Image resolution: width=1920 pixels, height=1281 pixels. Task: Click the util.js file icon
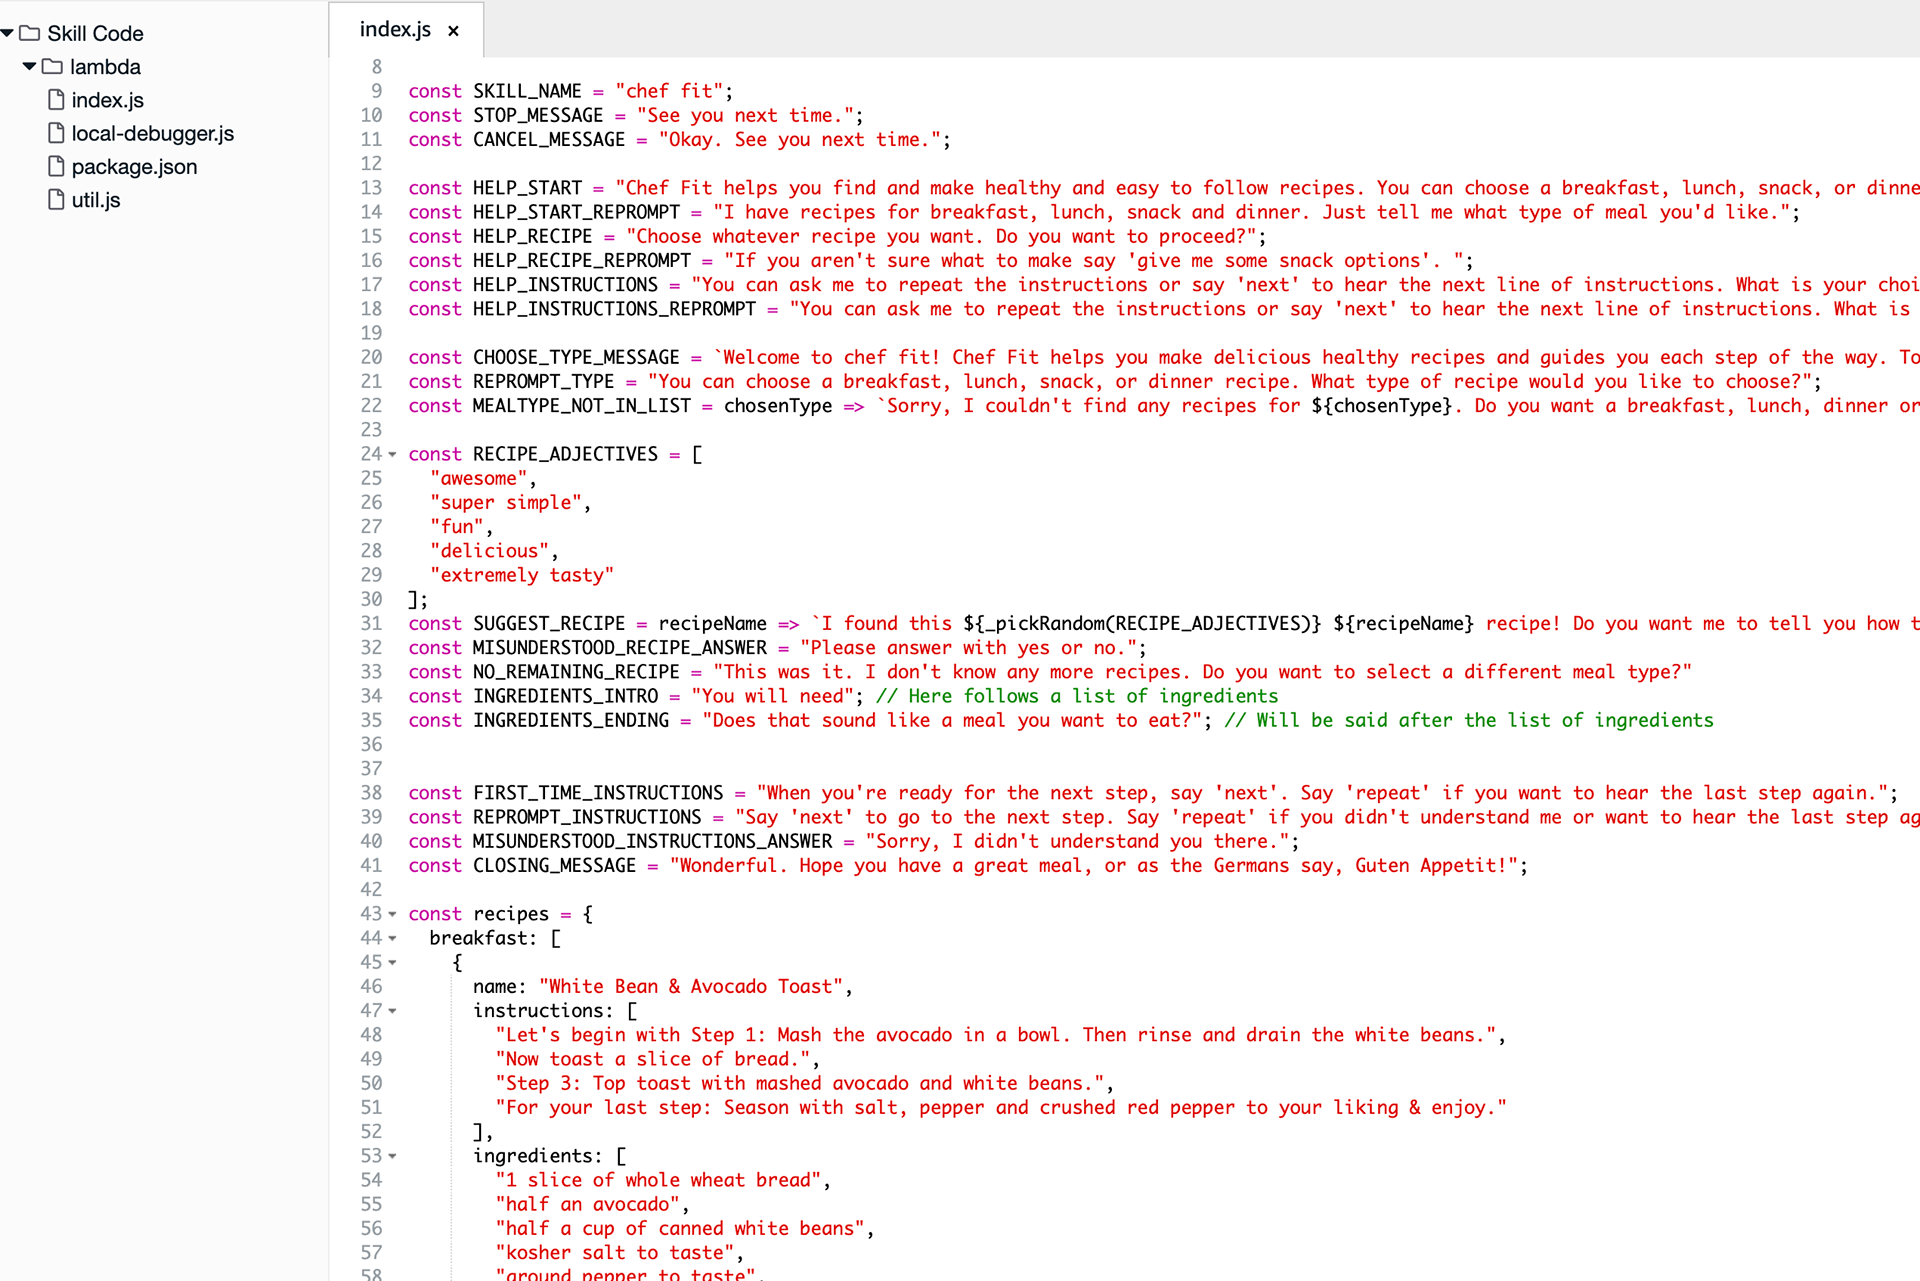(x=57, y=199)
